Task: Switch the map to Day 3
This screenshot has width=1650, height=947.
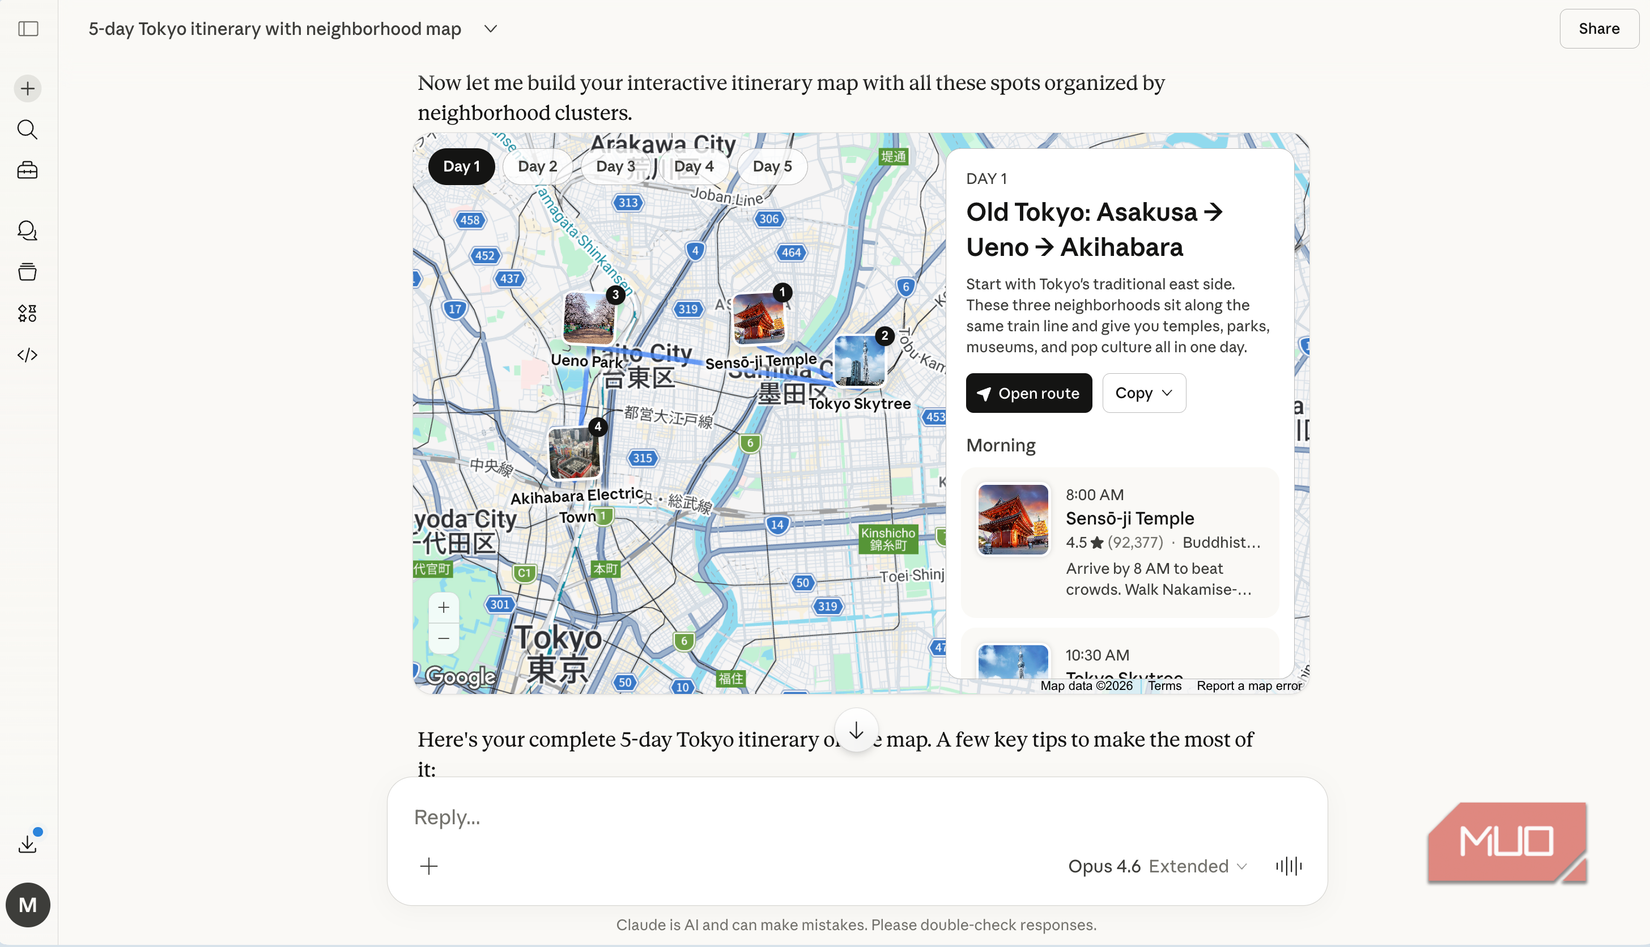Action: pos(616,166)
